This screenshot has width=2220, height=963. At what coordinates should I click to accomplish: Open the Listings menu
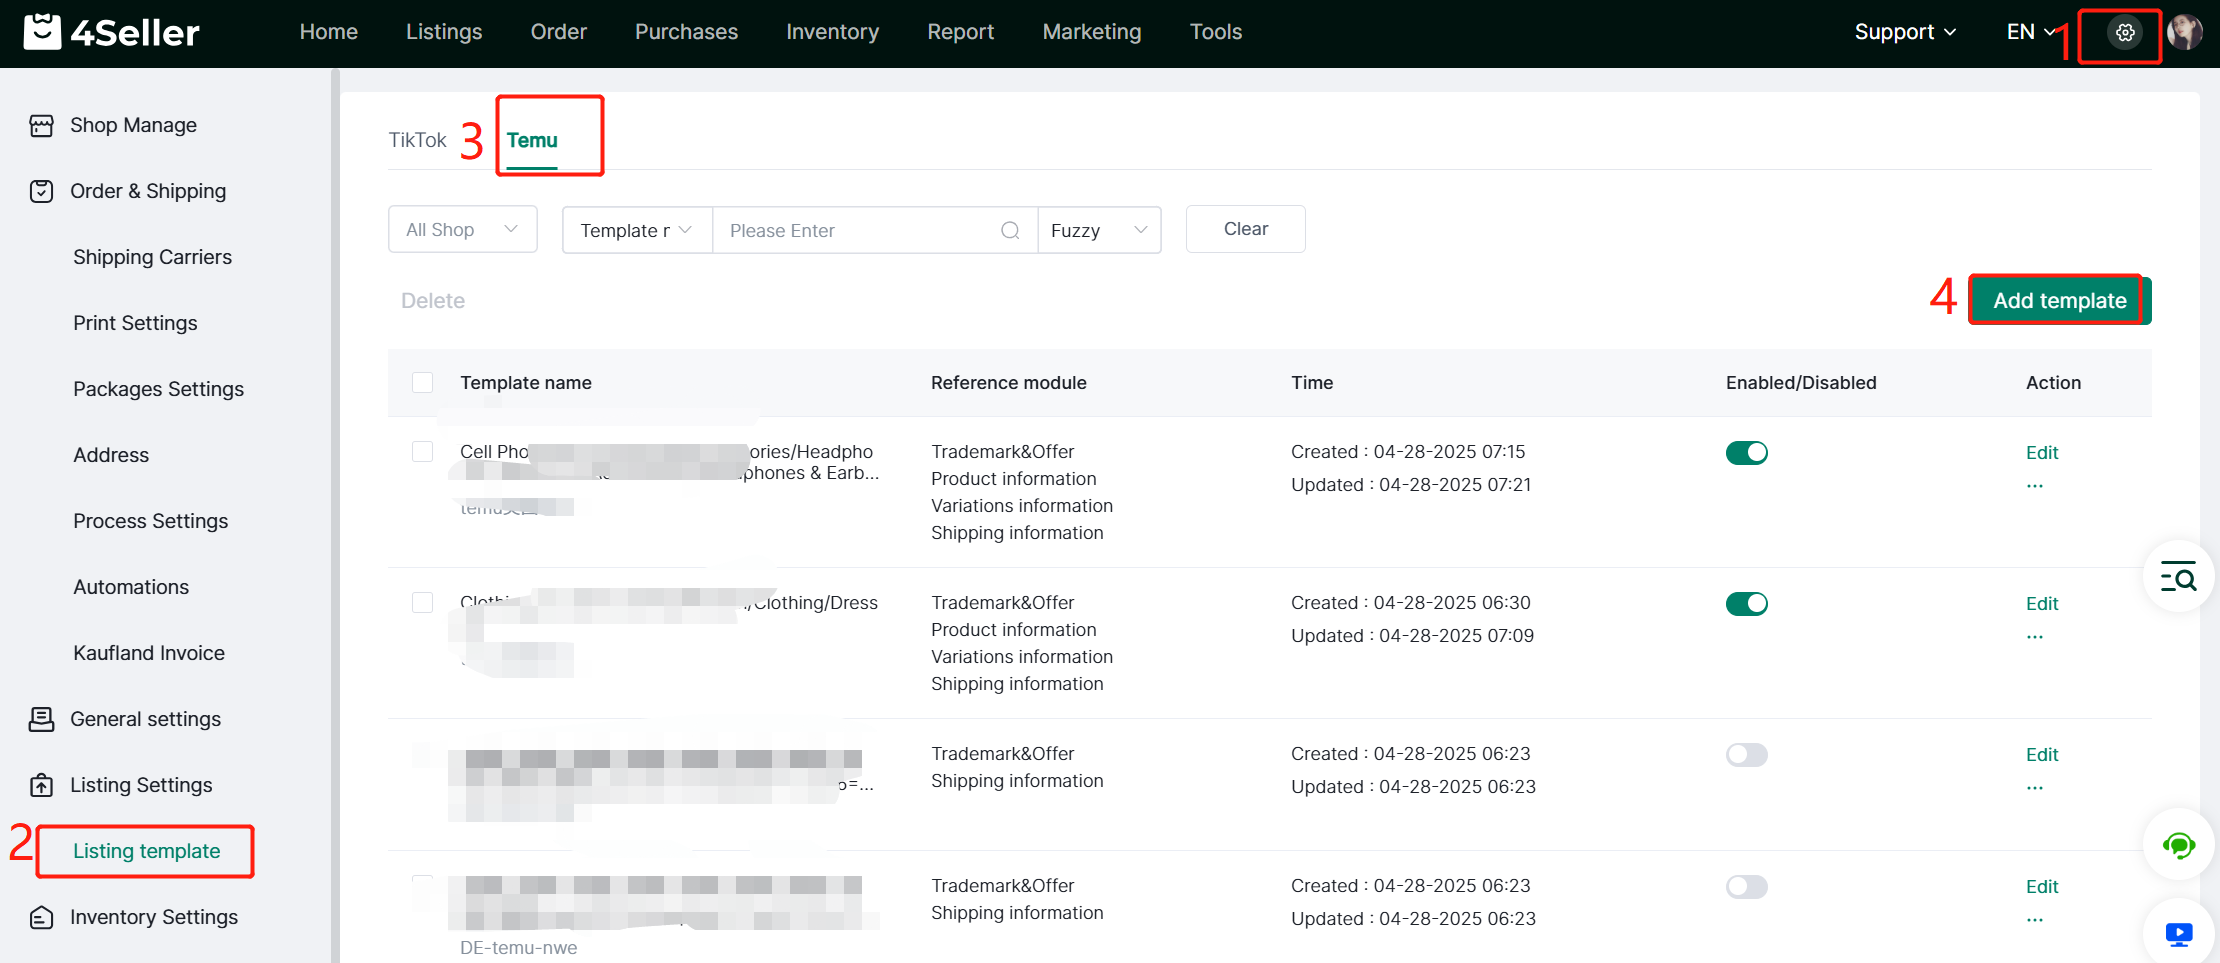(x=444, y=32)
